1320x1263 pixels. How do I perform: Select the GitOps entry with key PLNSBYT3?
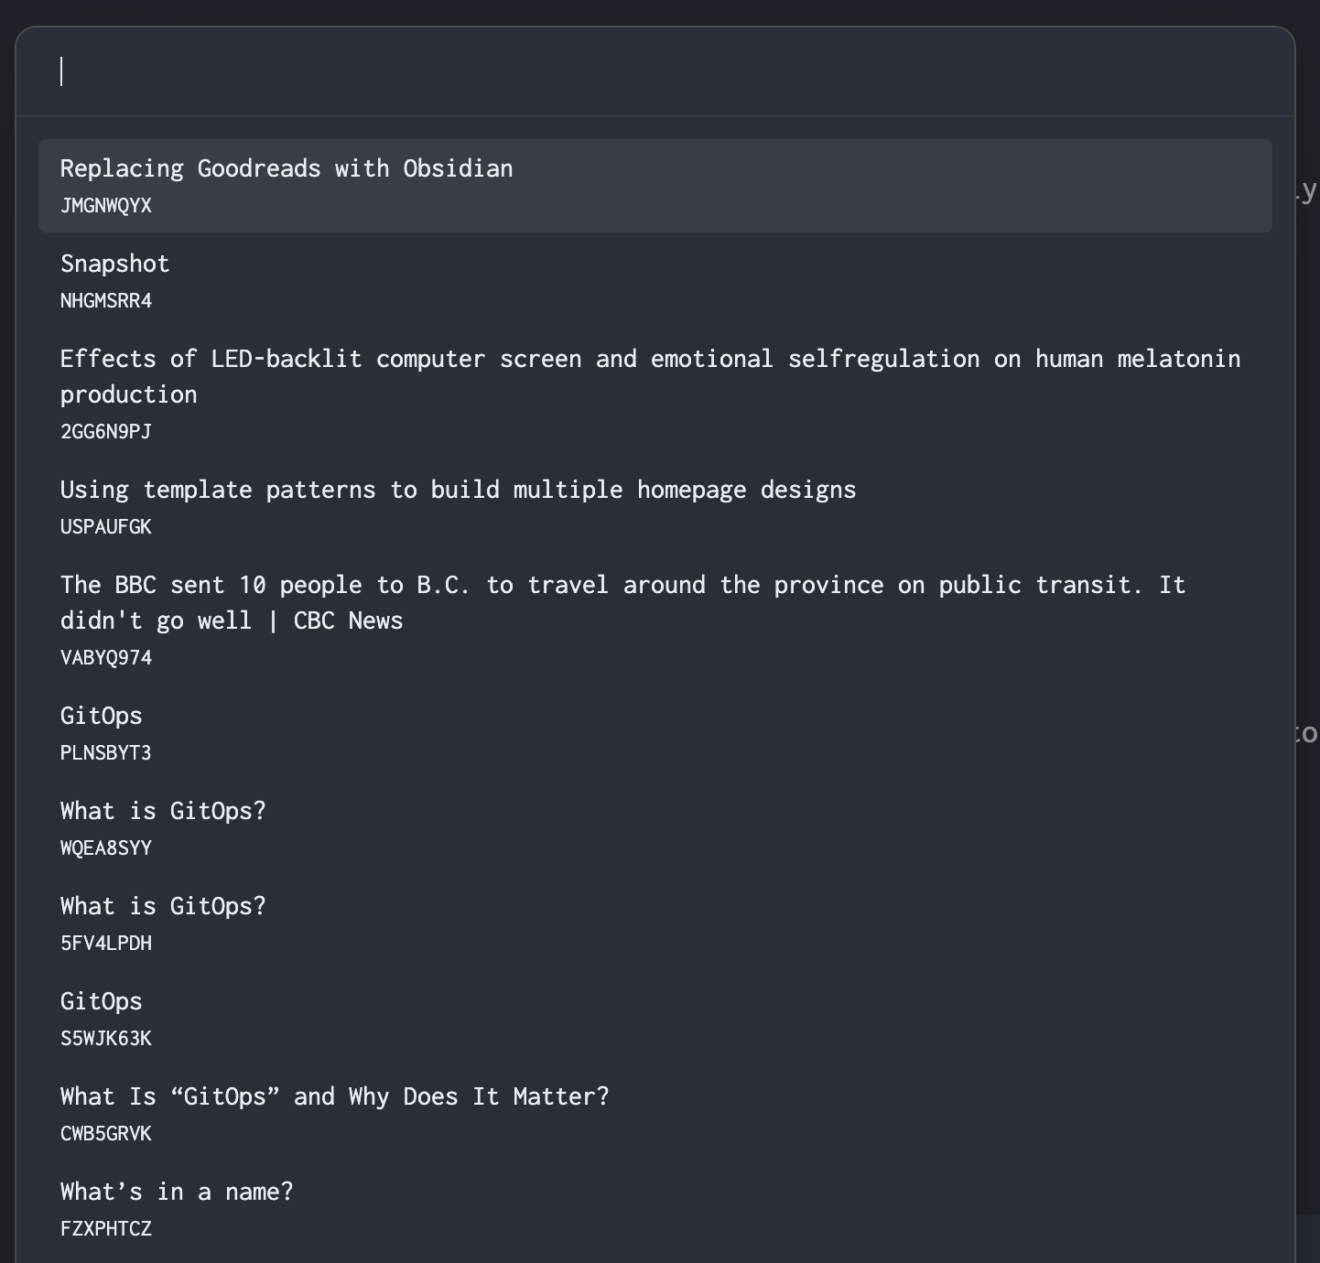pyautogui.click(x=100, y=715)
